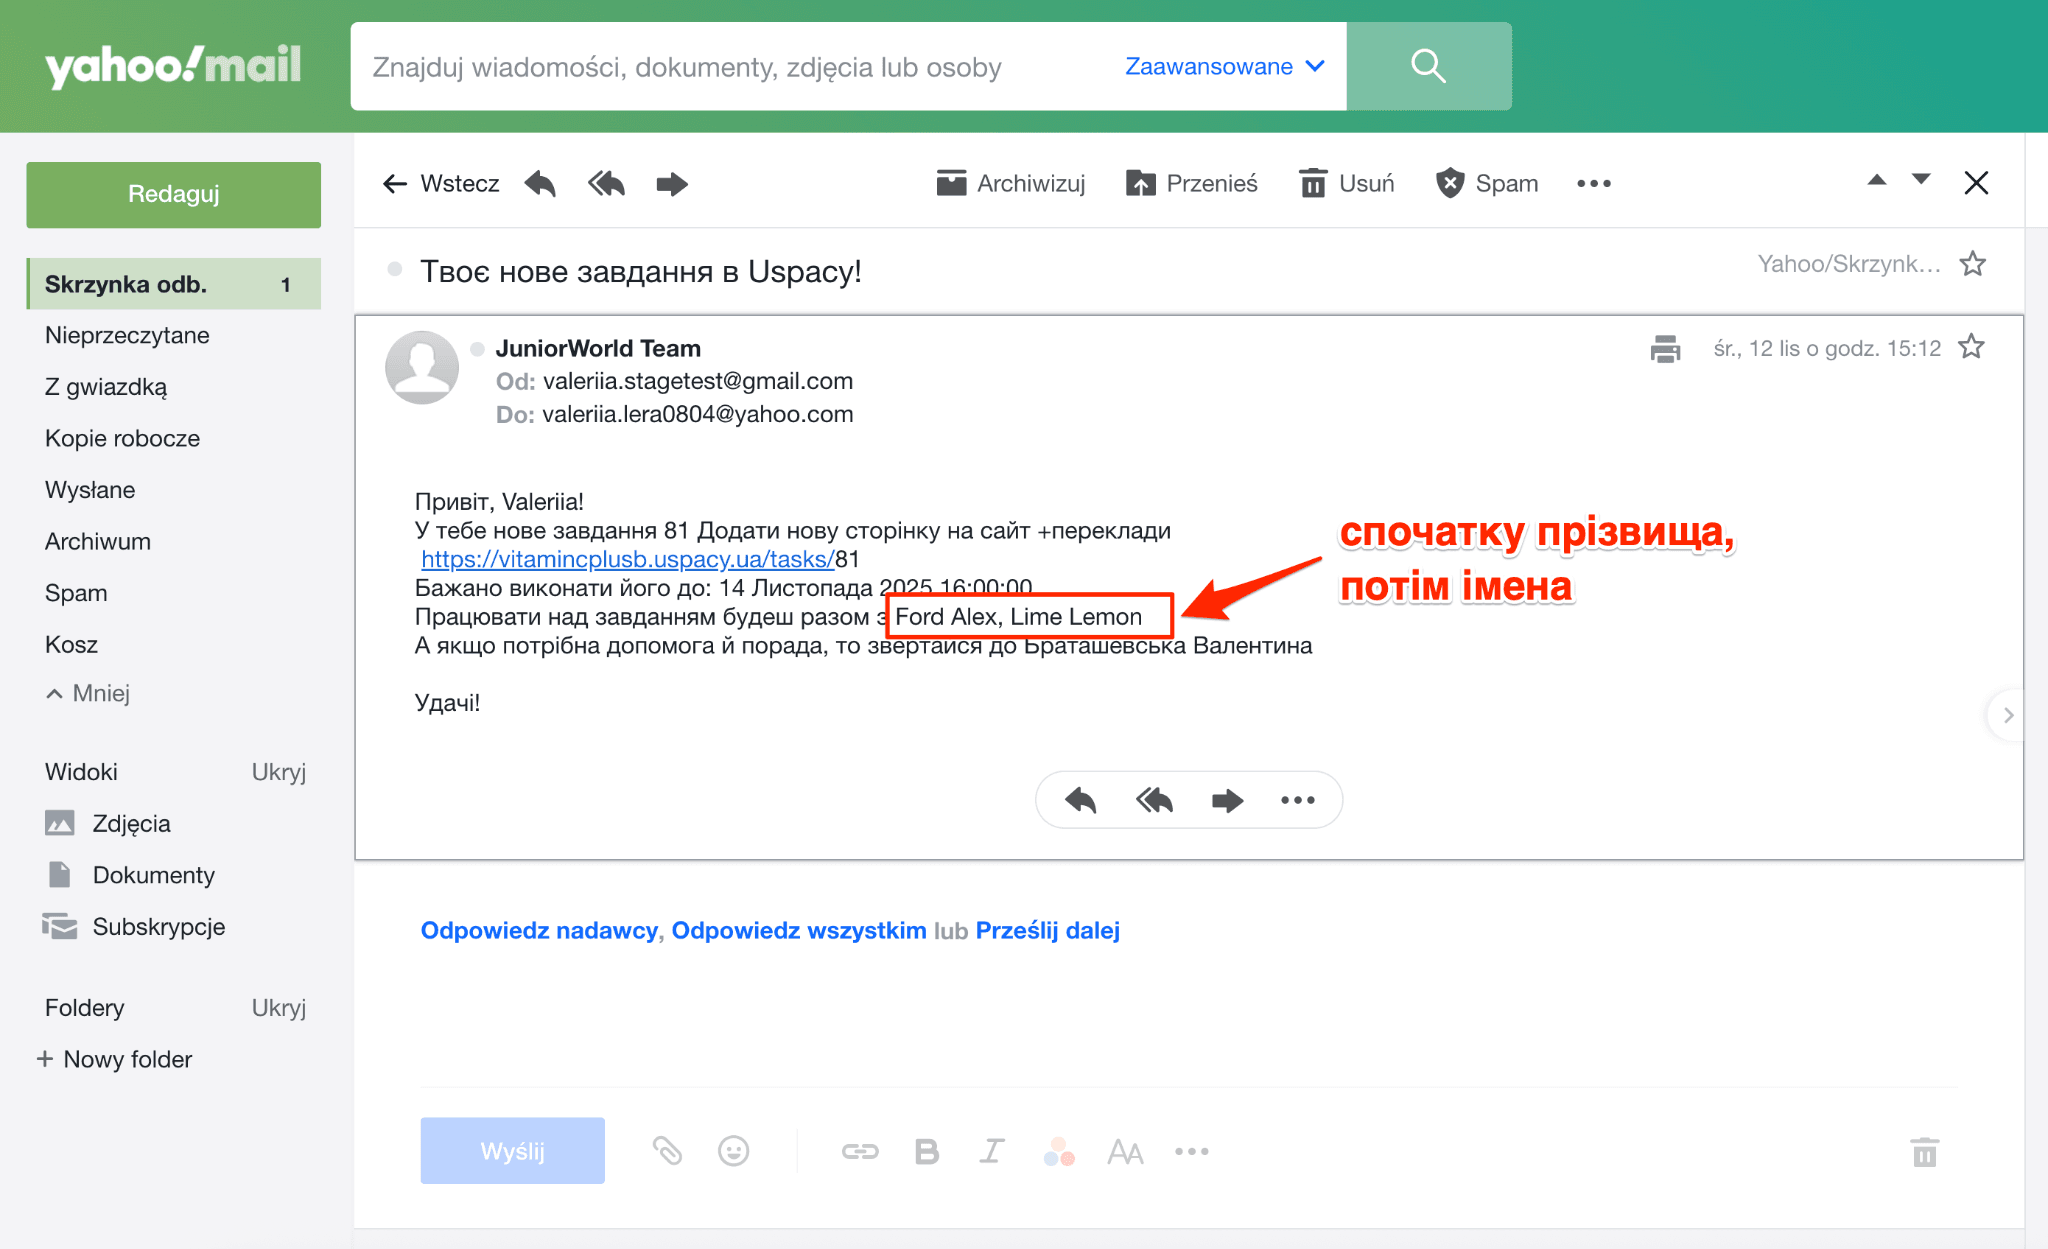Star the conversation in subject line
The image size is (2048, 1249).
[x=1972, y=264]
